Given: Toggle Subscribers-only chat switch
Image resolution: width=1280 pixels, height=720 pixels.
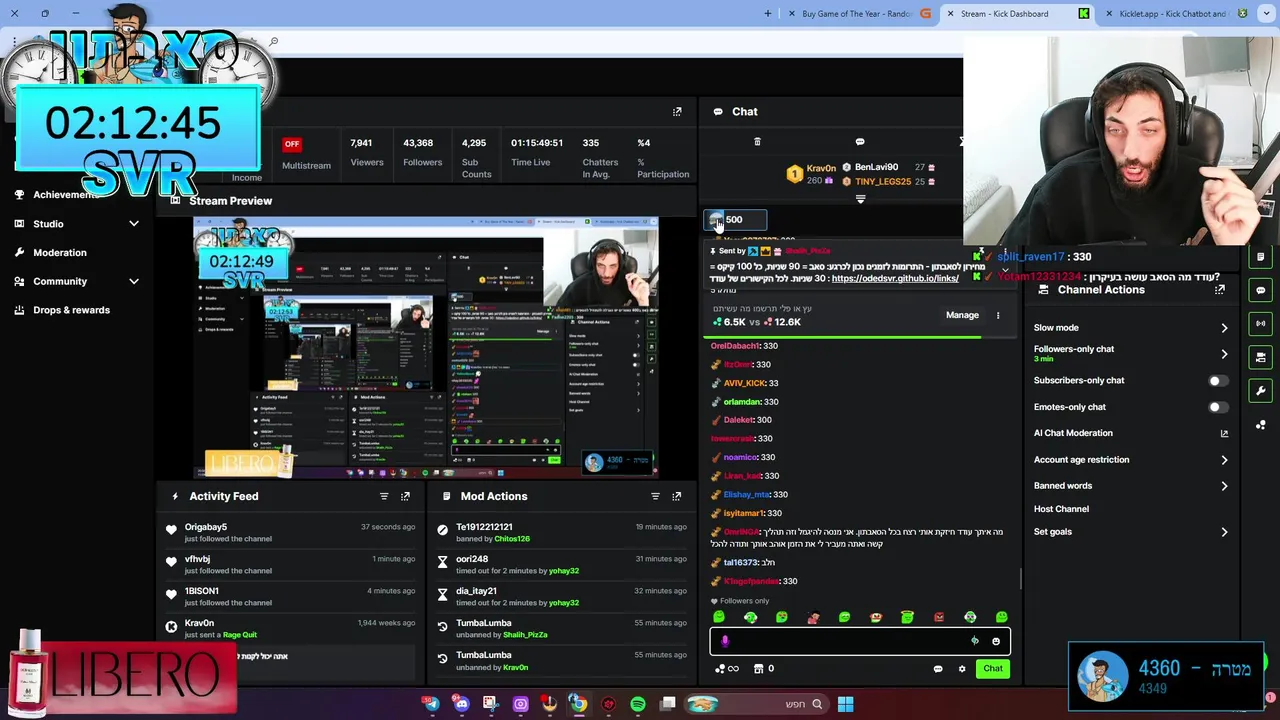Looking at the screenshot, I should pyautogui.click(x=1217, y=381).
